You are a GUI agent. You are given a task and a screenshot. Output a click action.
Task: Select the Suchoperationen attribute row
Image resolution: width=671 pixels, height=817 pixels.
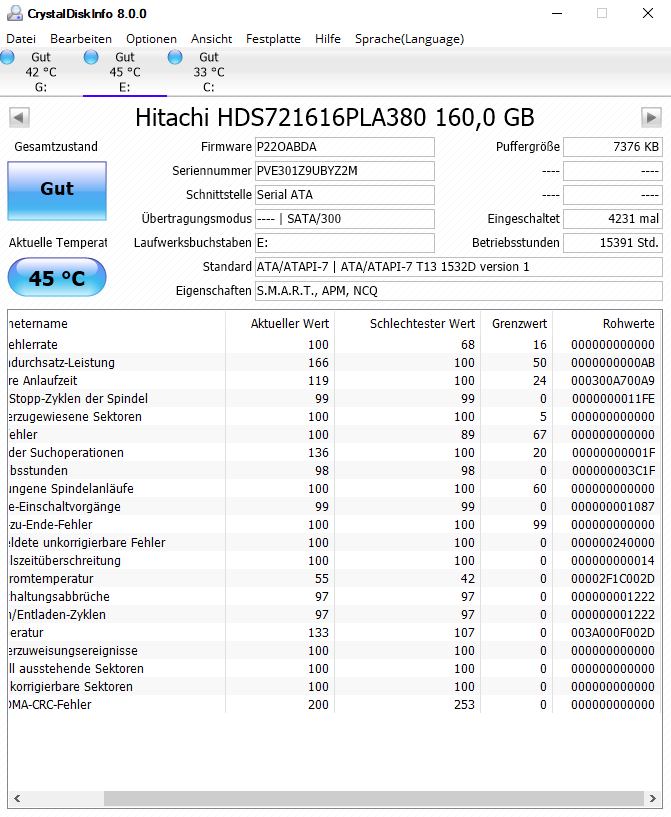click(x=335, y=453)
